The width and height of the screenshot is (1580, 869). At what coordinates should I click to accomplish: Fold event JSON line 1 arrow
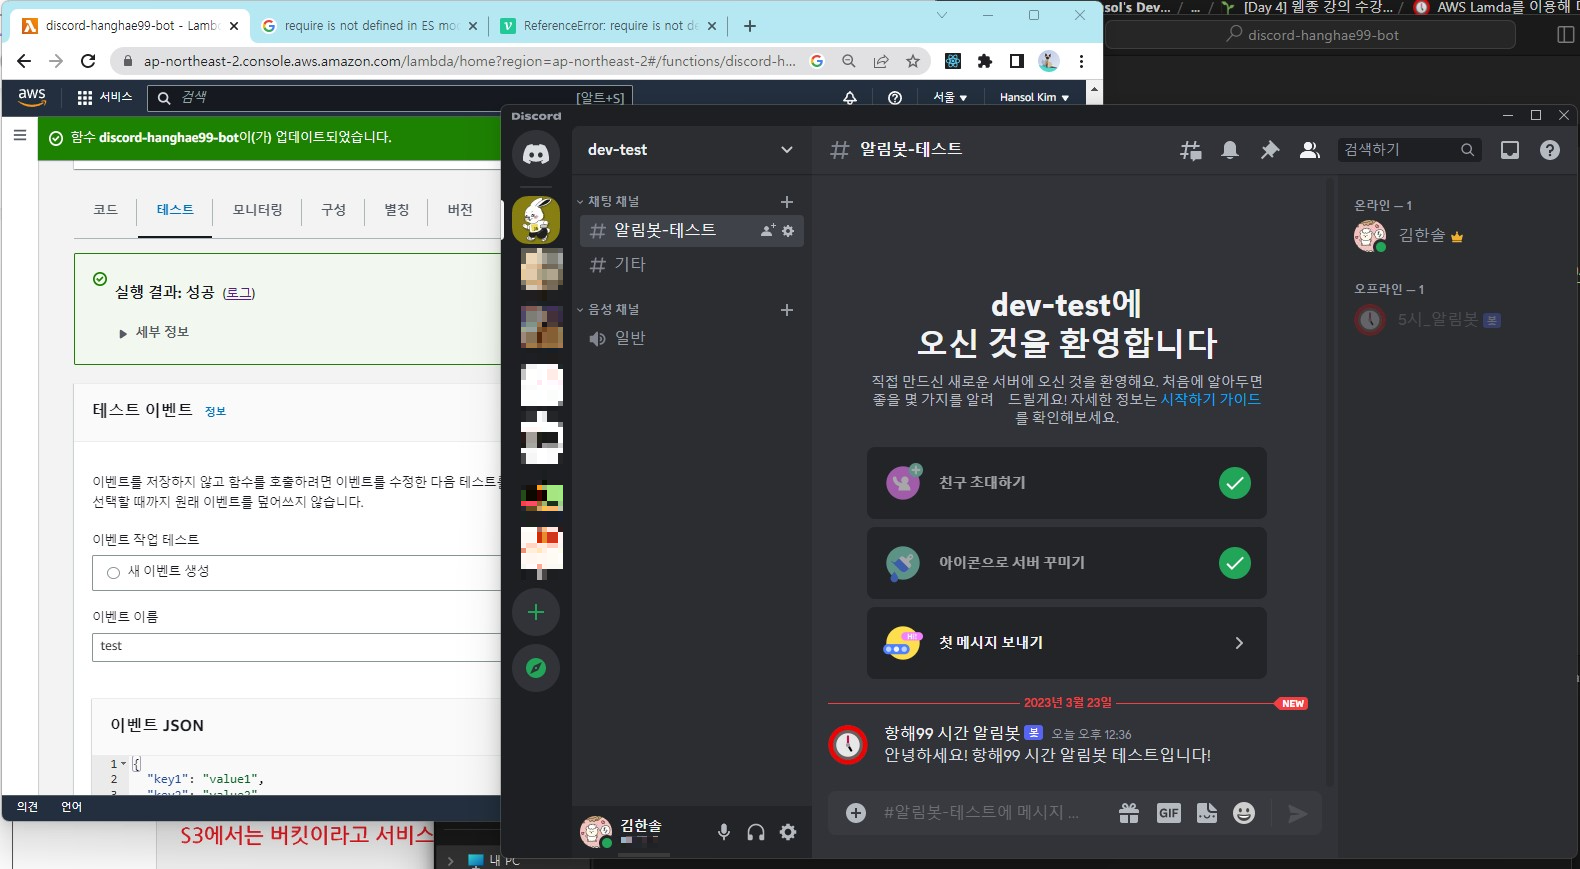[124, 764]
